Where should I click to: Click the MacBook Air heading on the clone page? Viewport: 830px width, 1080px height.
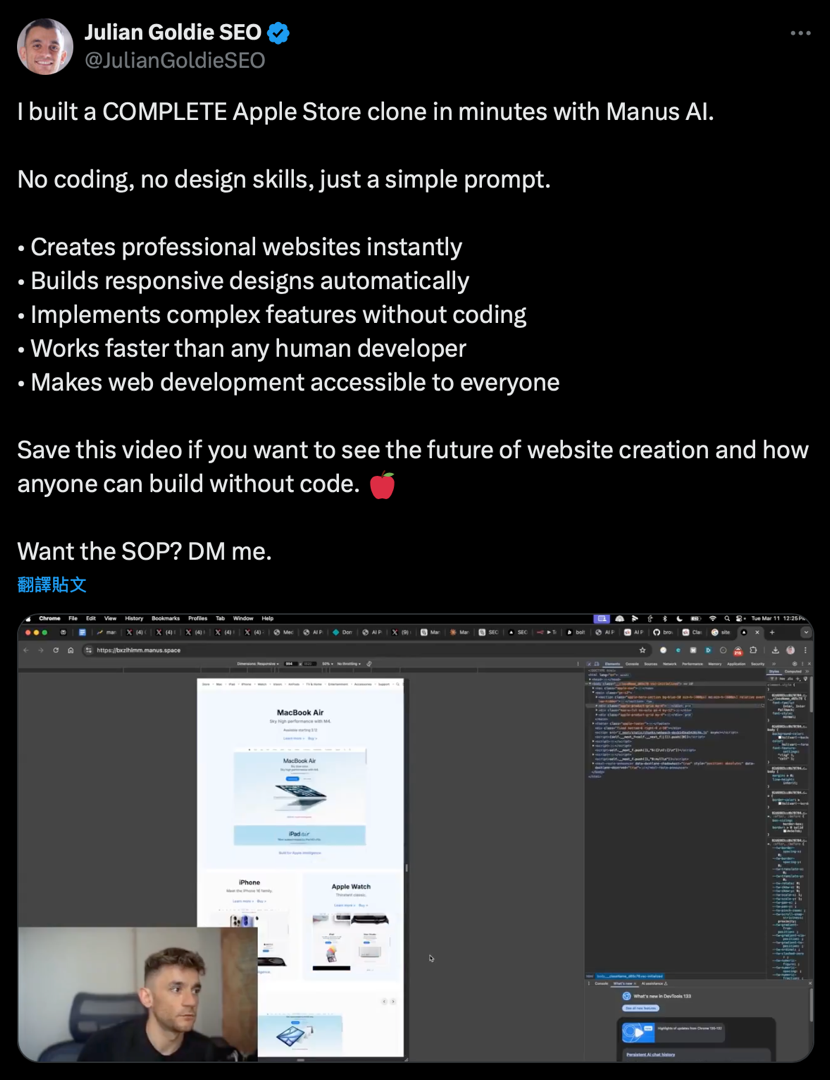(x=300, y=712)
